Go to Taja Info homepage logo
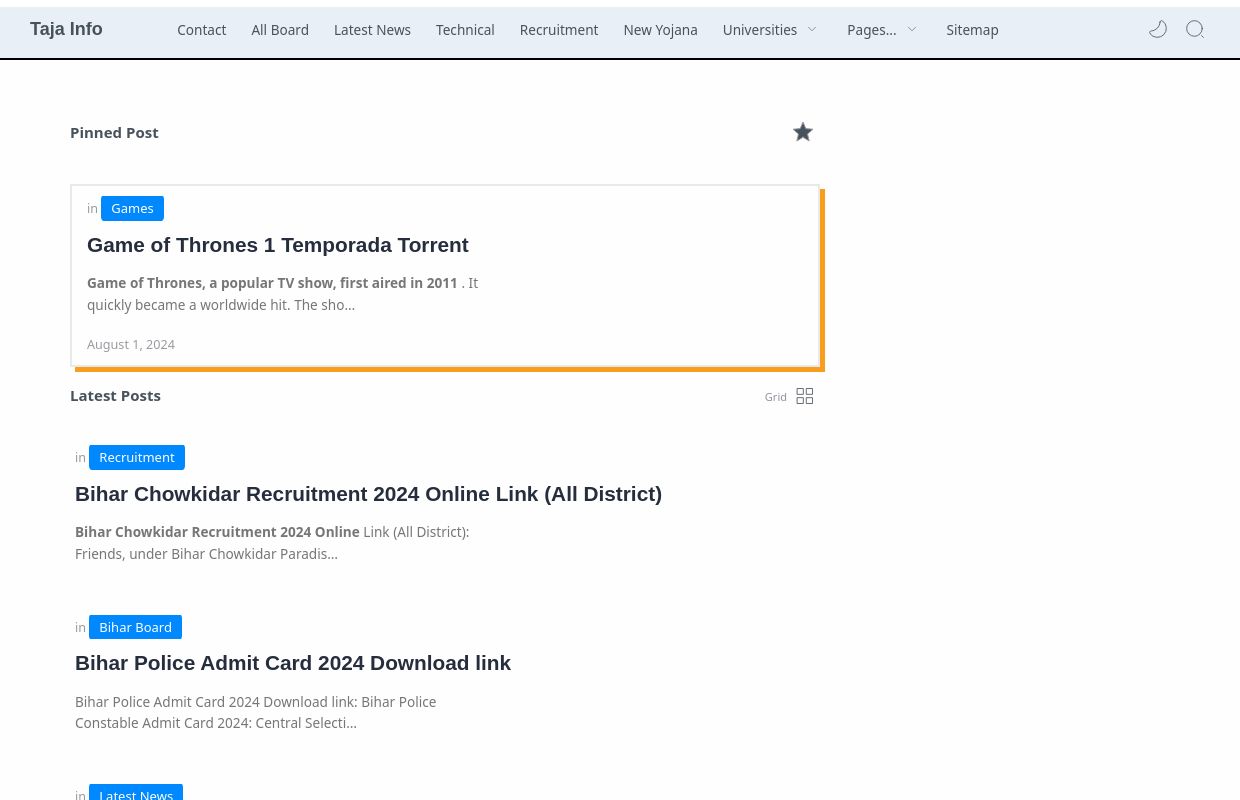 point(66,29)
